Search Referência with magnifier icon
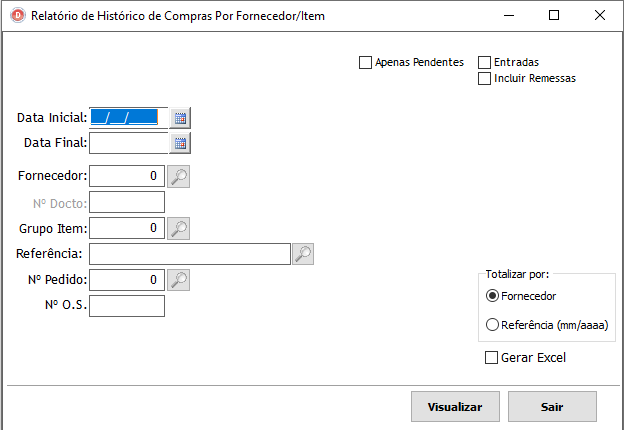624x430 pixels. [x=303, y=254]
